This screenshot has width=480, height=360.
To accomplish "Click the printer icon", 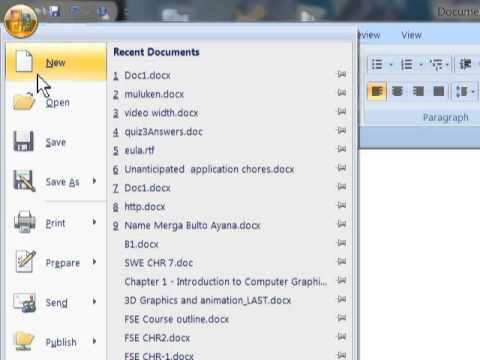I will [x=25, y=222].
